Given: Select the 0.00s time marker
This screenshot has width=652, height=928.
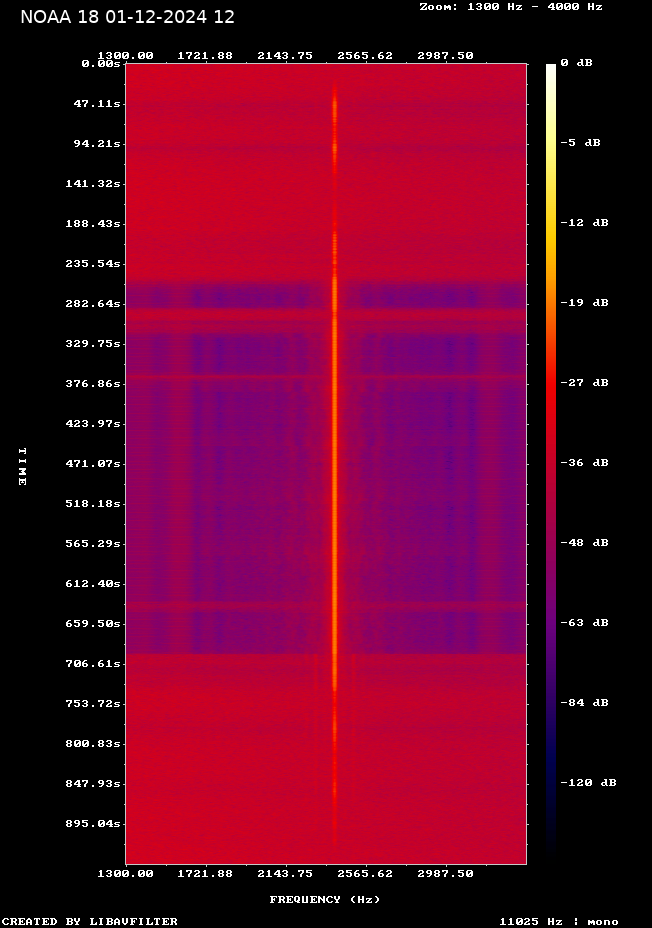Looking at the screenshot, I should (101, 63).
